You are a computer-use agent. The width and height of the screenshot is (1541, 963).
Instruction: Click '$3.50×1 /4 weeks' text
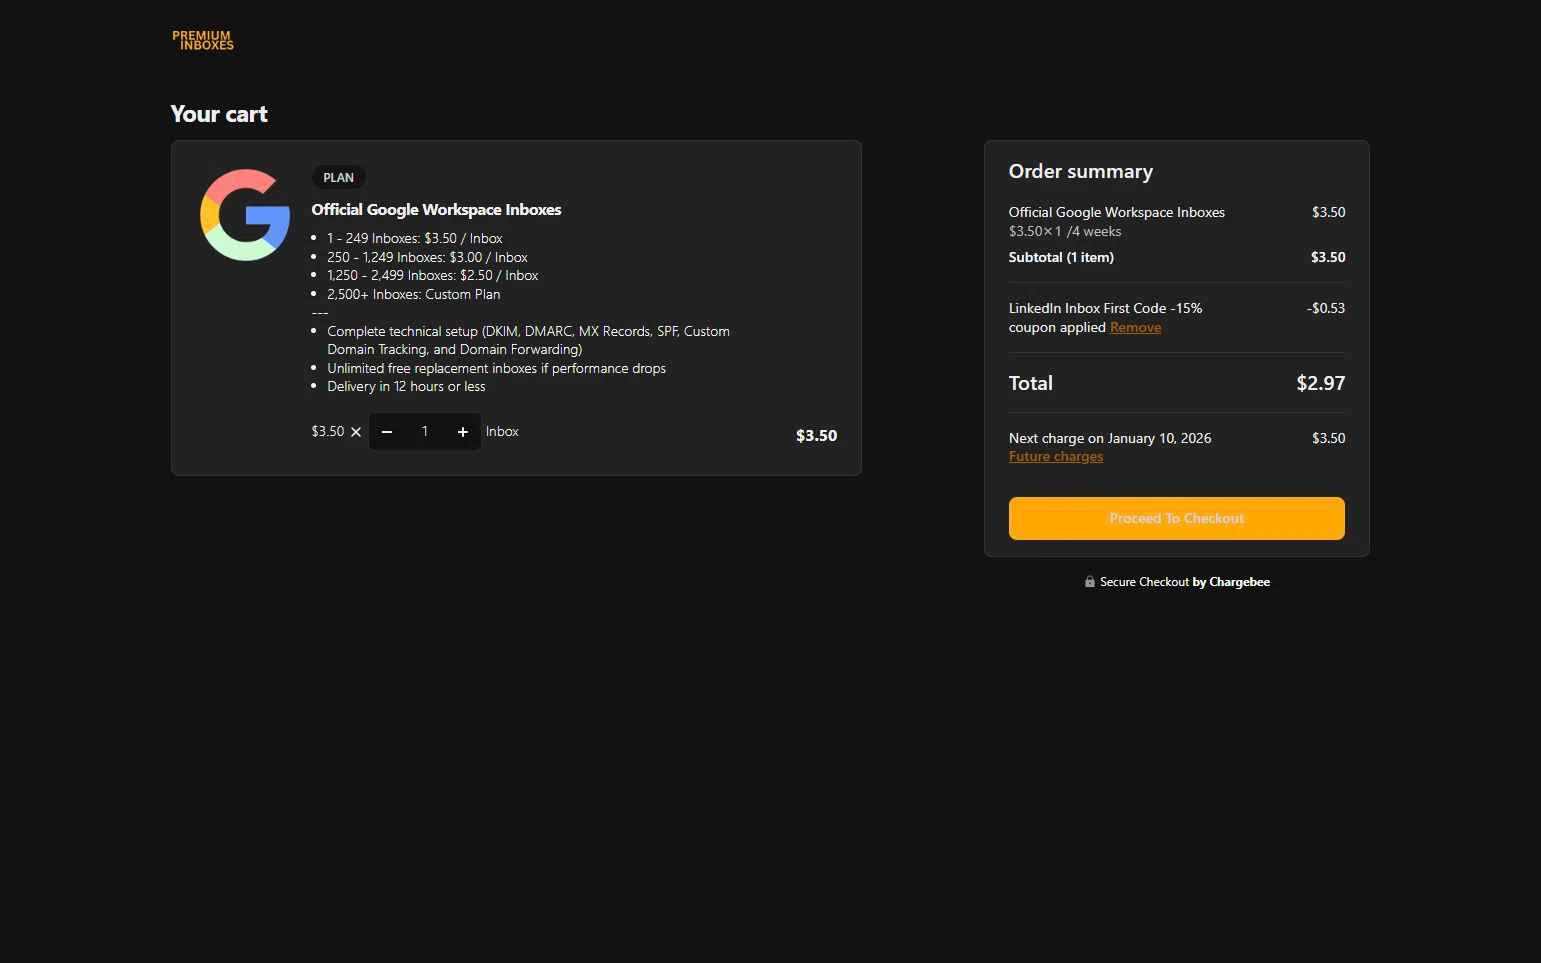[x=1065, y=231]
